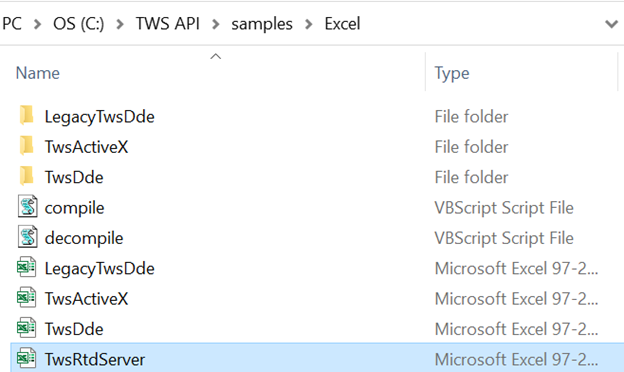
Task: Click the LegacyTwsDde Excel workbook icon
Action: tap(27, 267)
